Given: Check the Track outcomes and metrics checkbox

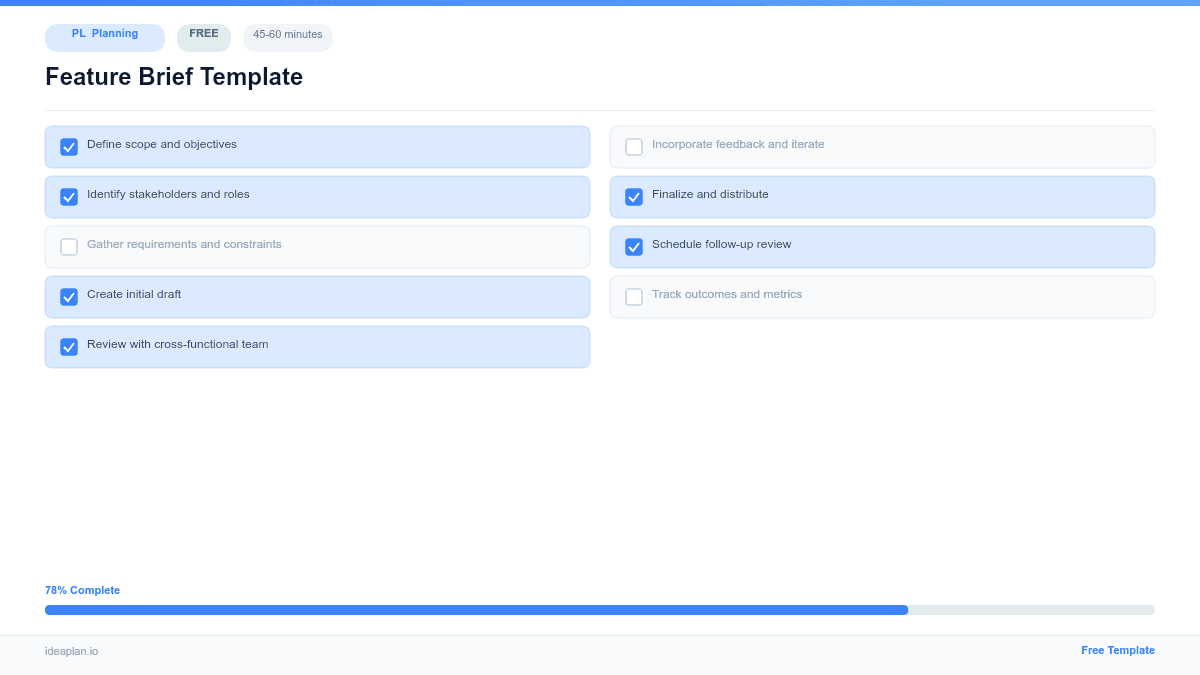Looking at the screenshot, I should [x=634, y=296].
